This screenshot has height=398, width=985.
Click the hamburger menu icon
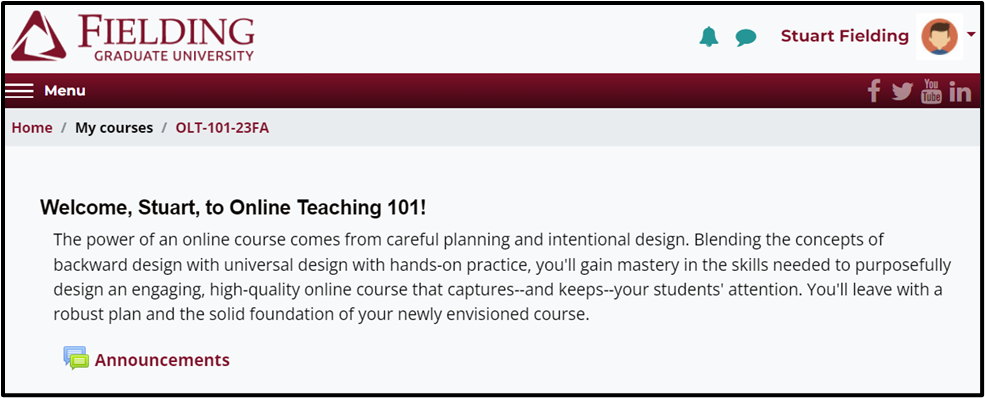pos(19,91)
